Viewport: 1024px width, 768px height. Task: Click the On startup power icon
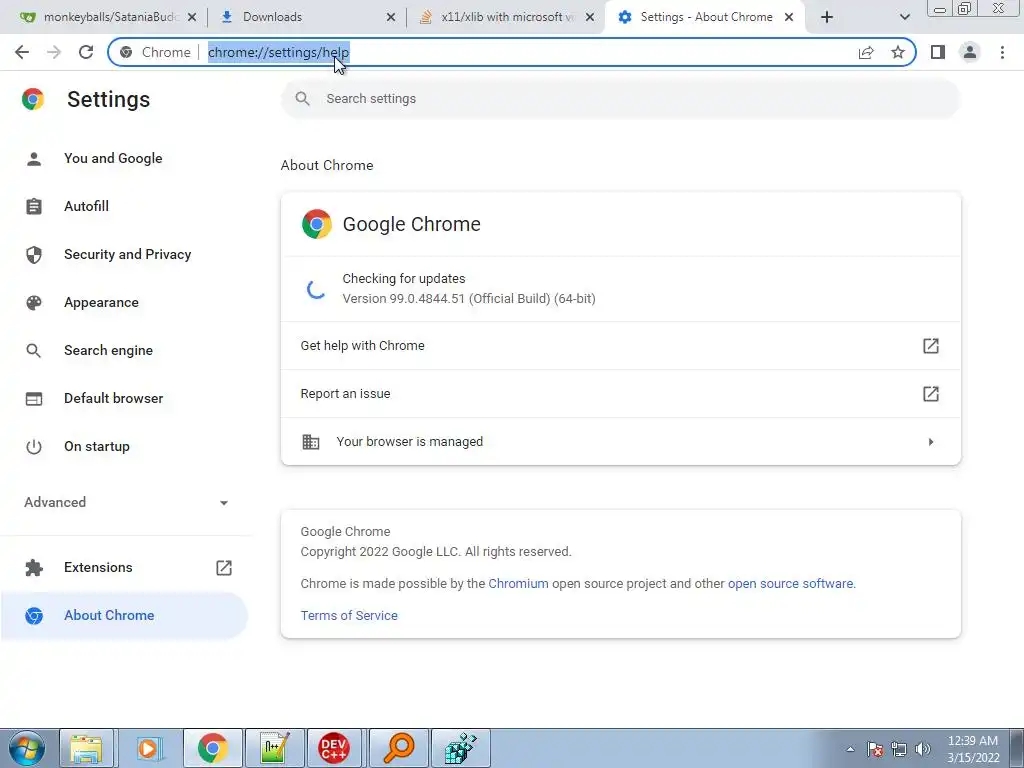[x=34, y=447]
